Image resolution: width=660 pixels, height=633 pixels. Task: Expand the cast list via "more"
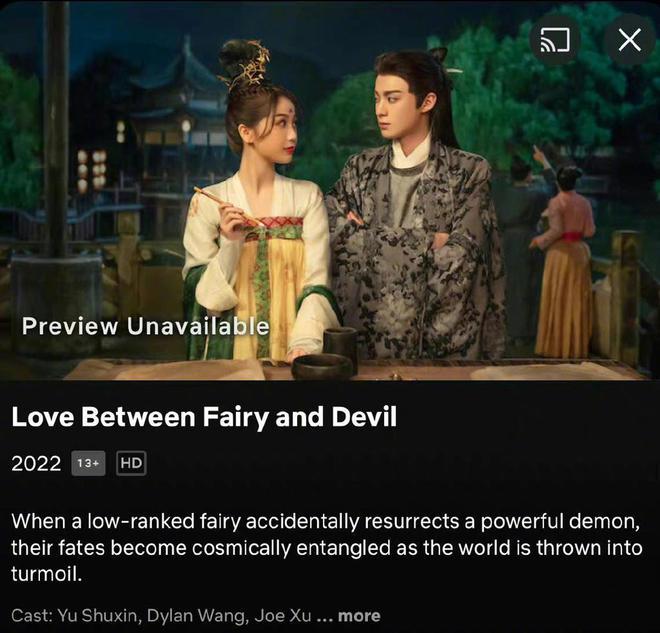359,616
